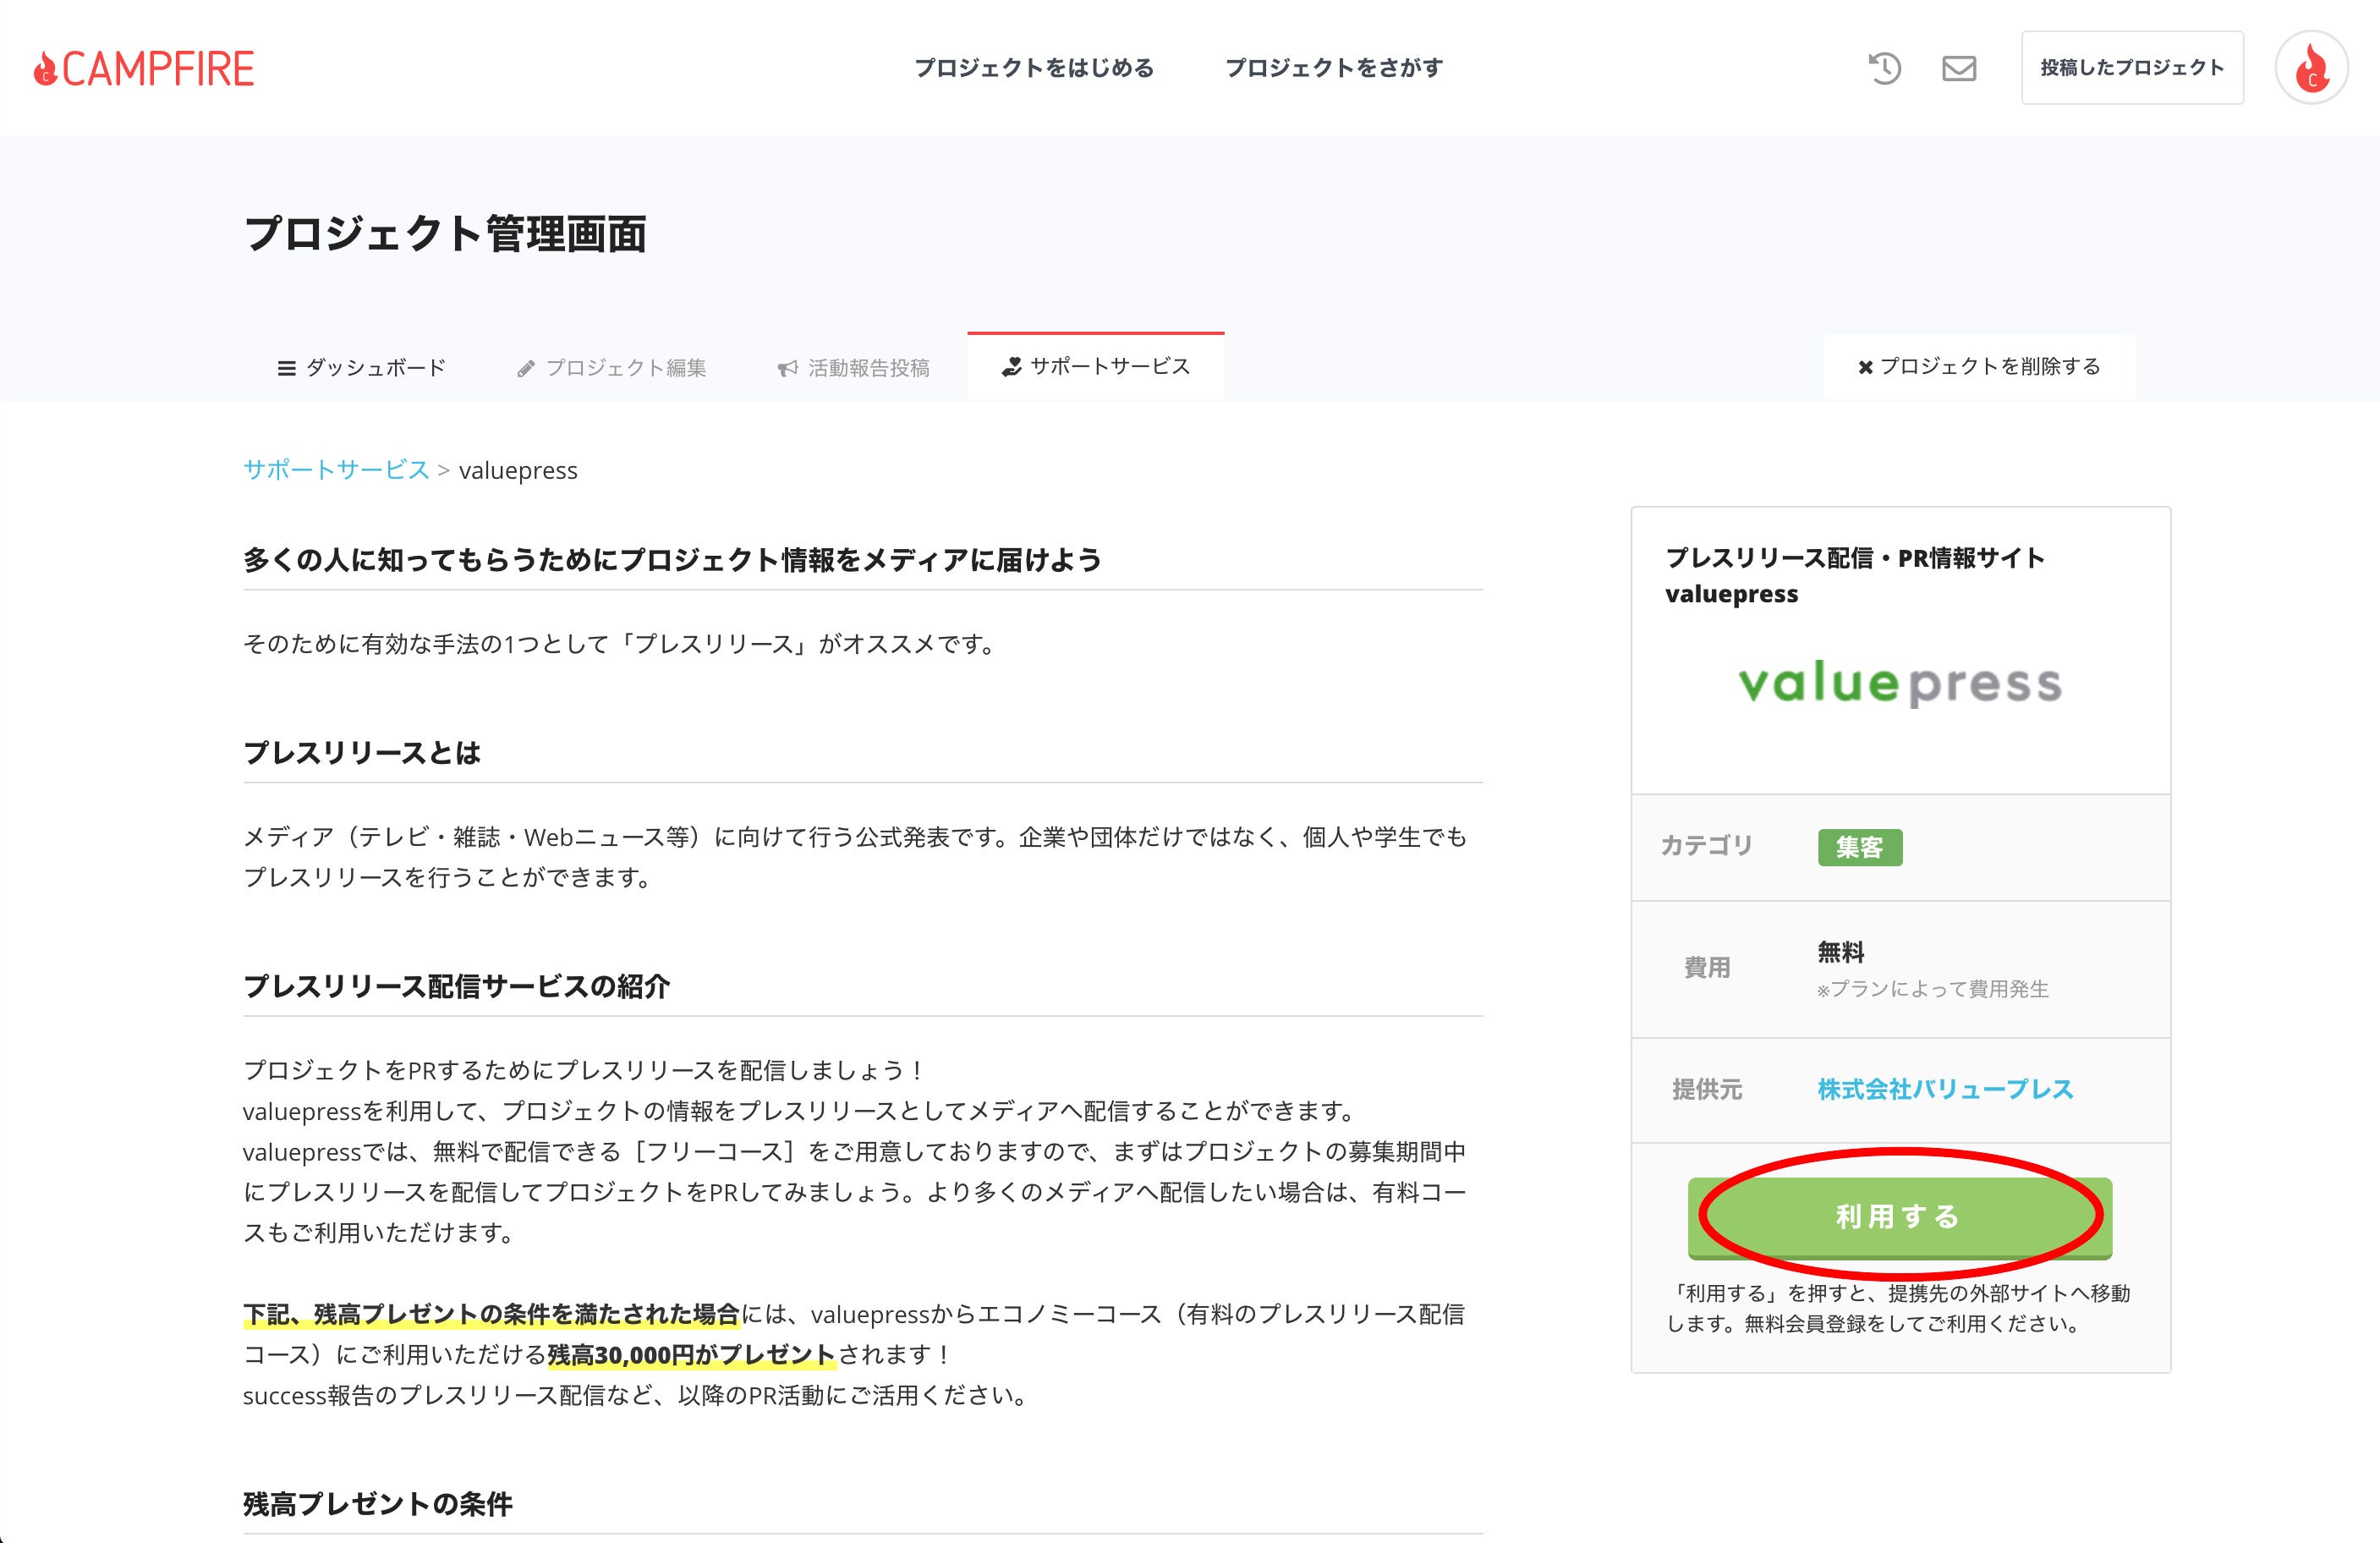Click the profile avatar icon

[2311, 68]
